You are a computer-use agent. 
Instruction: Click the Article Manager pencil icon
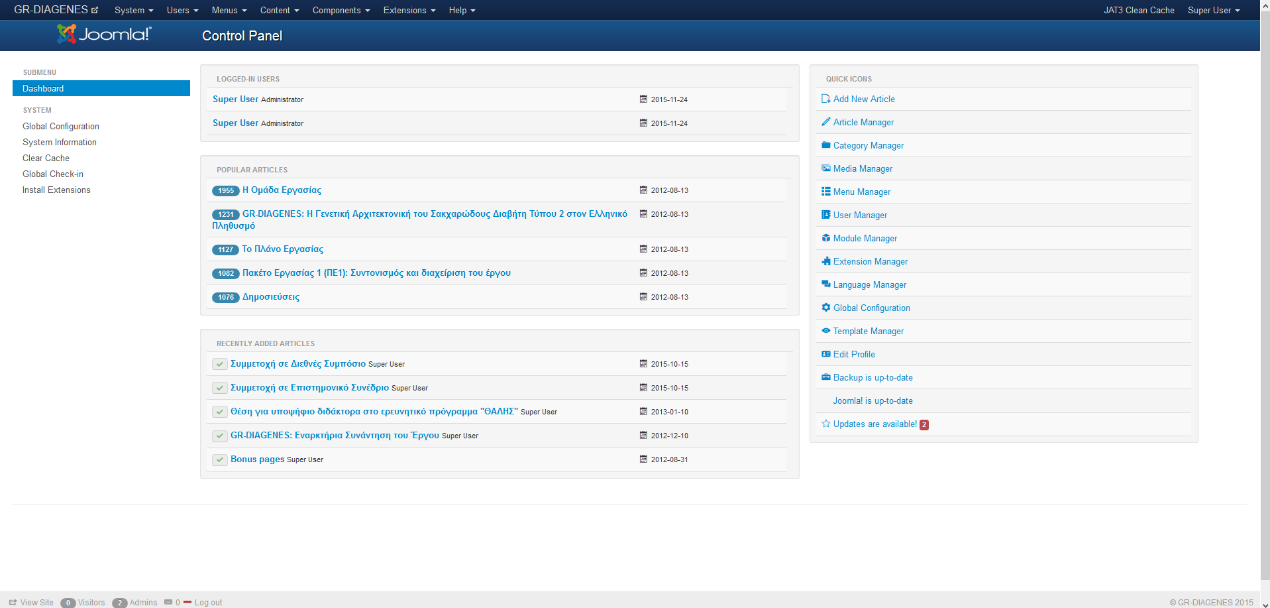pos(825,122)
